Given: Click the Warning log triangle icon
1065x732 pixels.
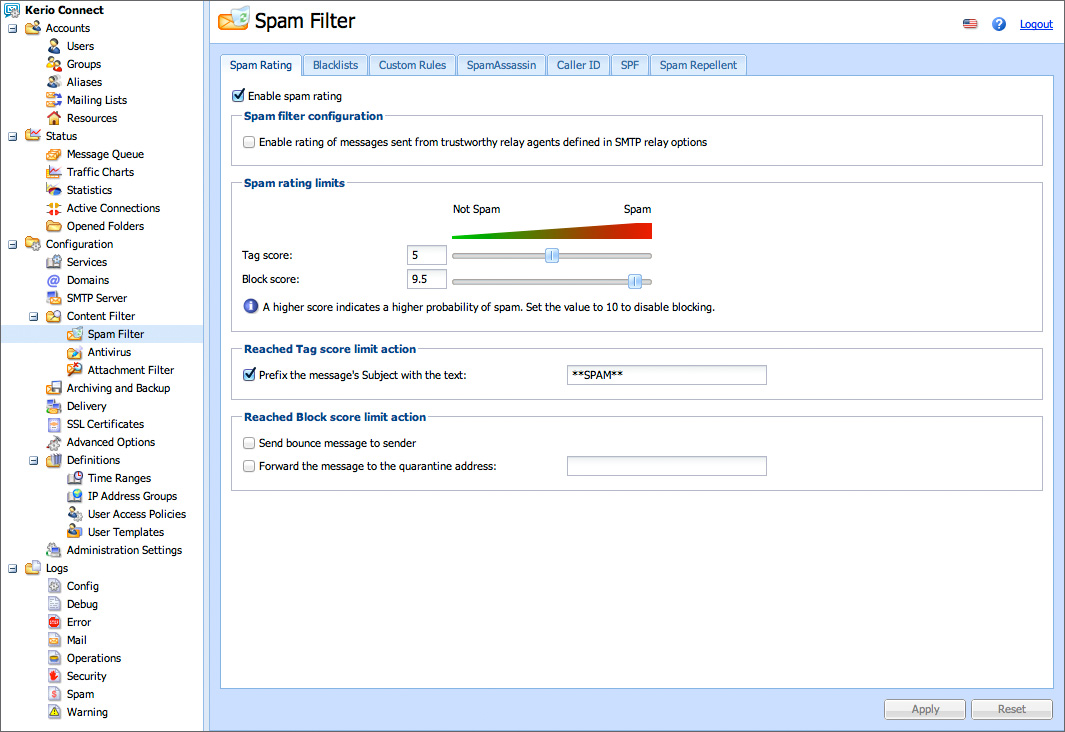Looking at the screenshot, I should pos(54,712).
